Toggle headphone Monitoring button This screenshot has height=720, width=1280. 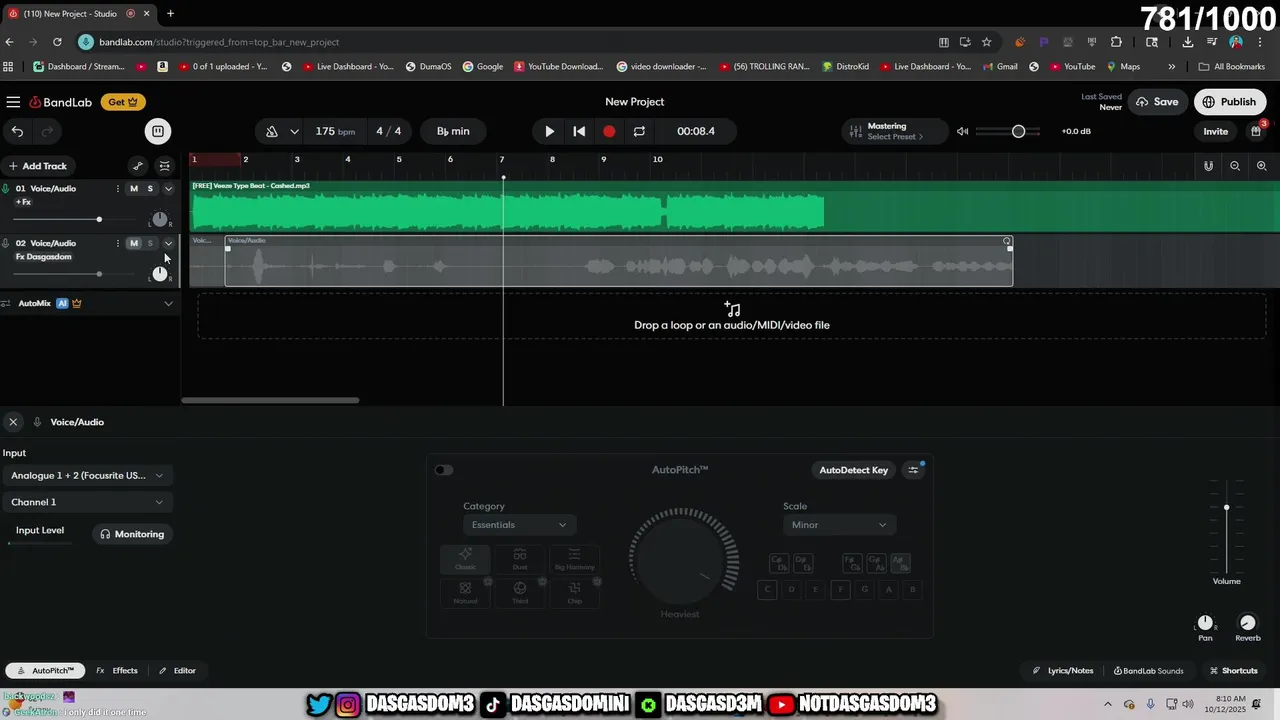click(132, 534)
